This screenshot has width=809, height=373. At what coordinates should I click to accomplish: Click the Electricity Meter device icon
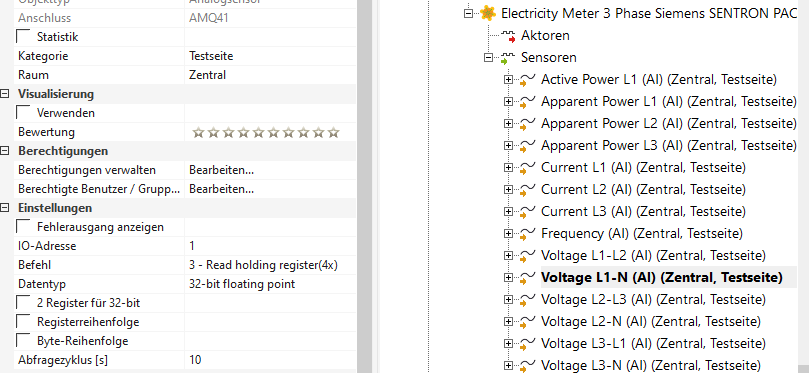tap(488, 13)
